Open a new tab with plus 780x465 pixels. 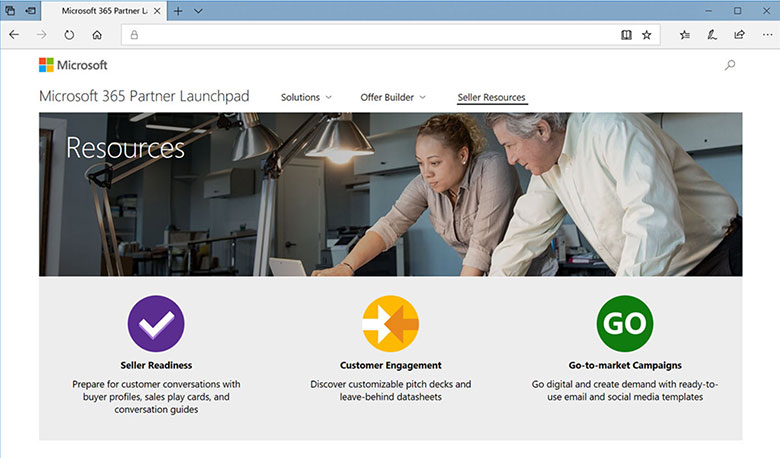click(x=178, y=11)
